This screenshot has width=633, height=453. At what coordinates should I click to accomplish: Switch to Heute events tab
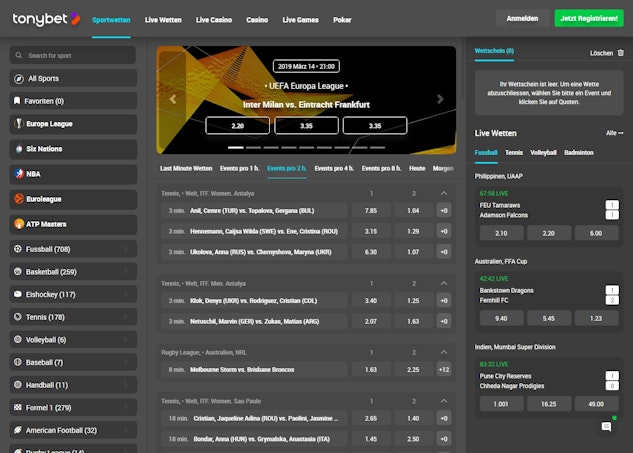417,168
